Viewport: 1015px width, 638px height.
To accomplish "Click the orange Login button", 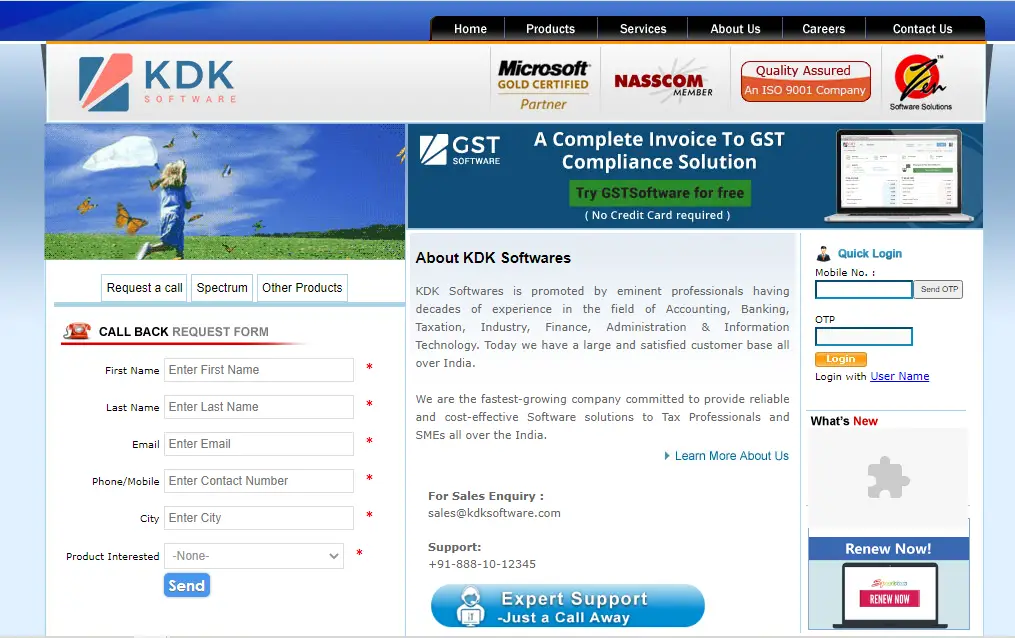I will (x=840, y=359).
